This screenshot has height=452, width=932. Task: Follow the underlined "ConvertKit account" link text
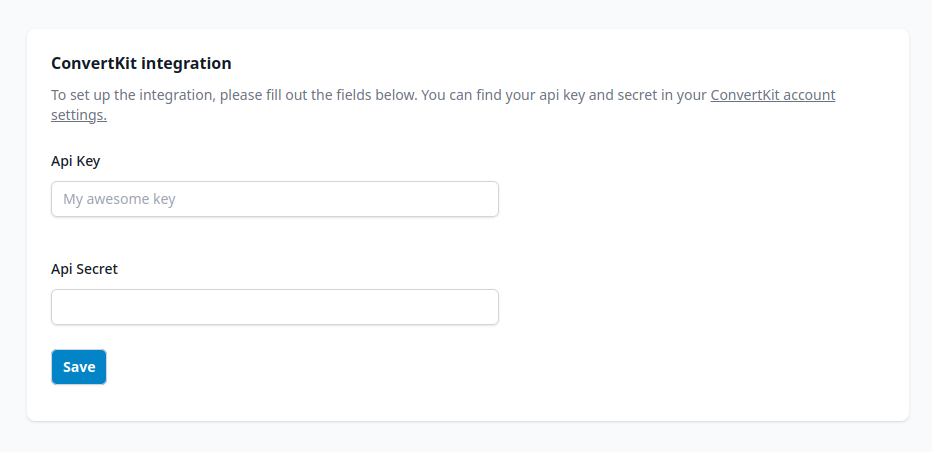(772, 96)
